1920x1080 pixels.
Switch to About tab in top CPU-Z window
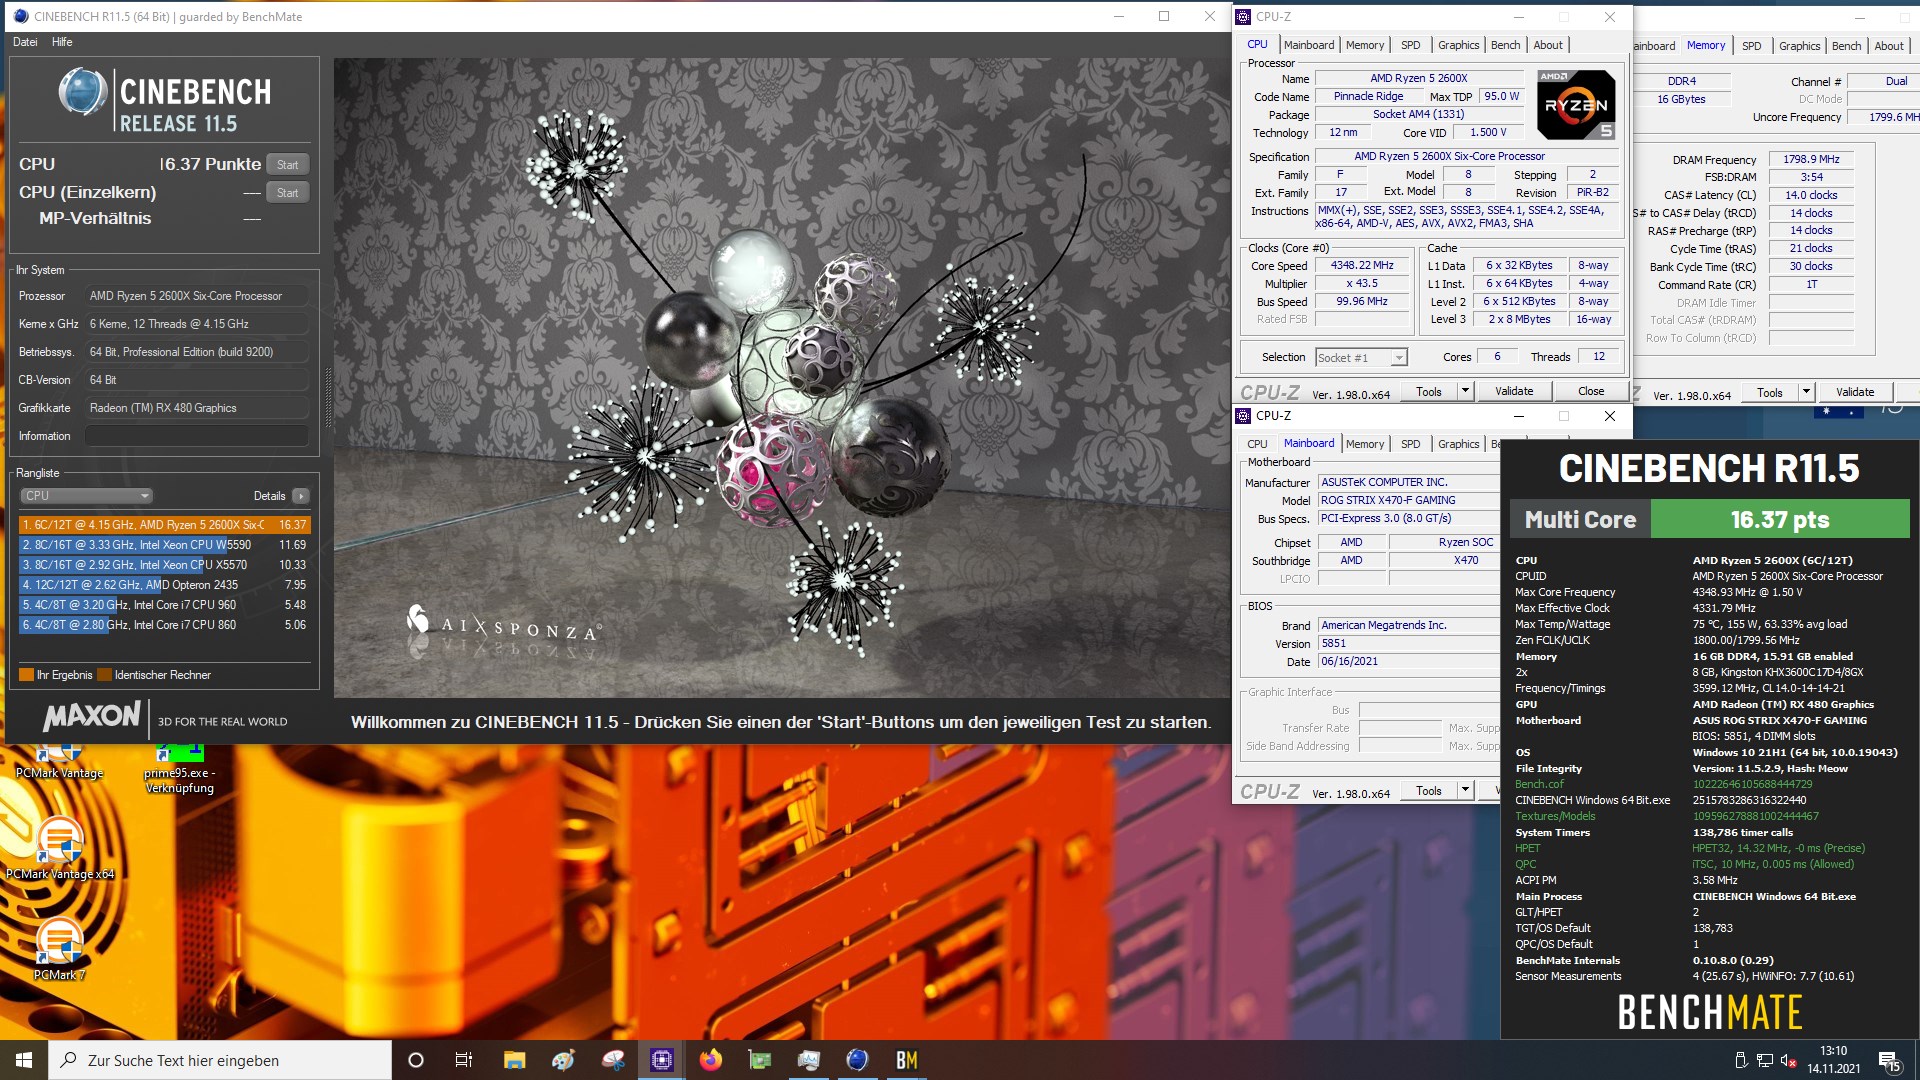1548,45
